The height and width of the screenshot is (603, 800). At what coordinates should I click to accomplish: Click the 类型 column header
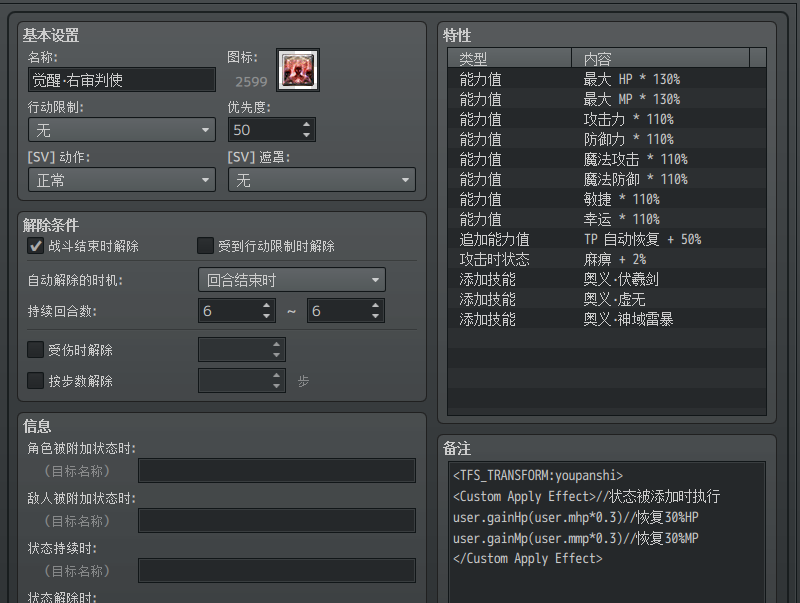[509, 59]
